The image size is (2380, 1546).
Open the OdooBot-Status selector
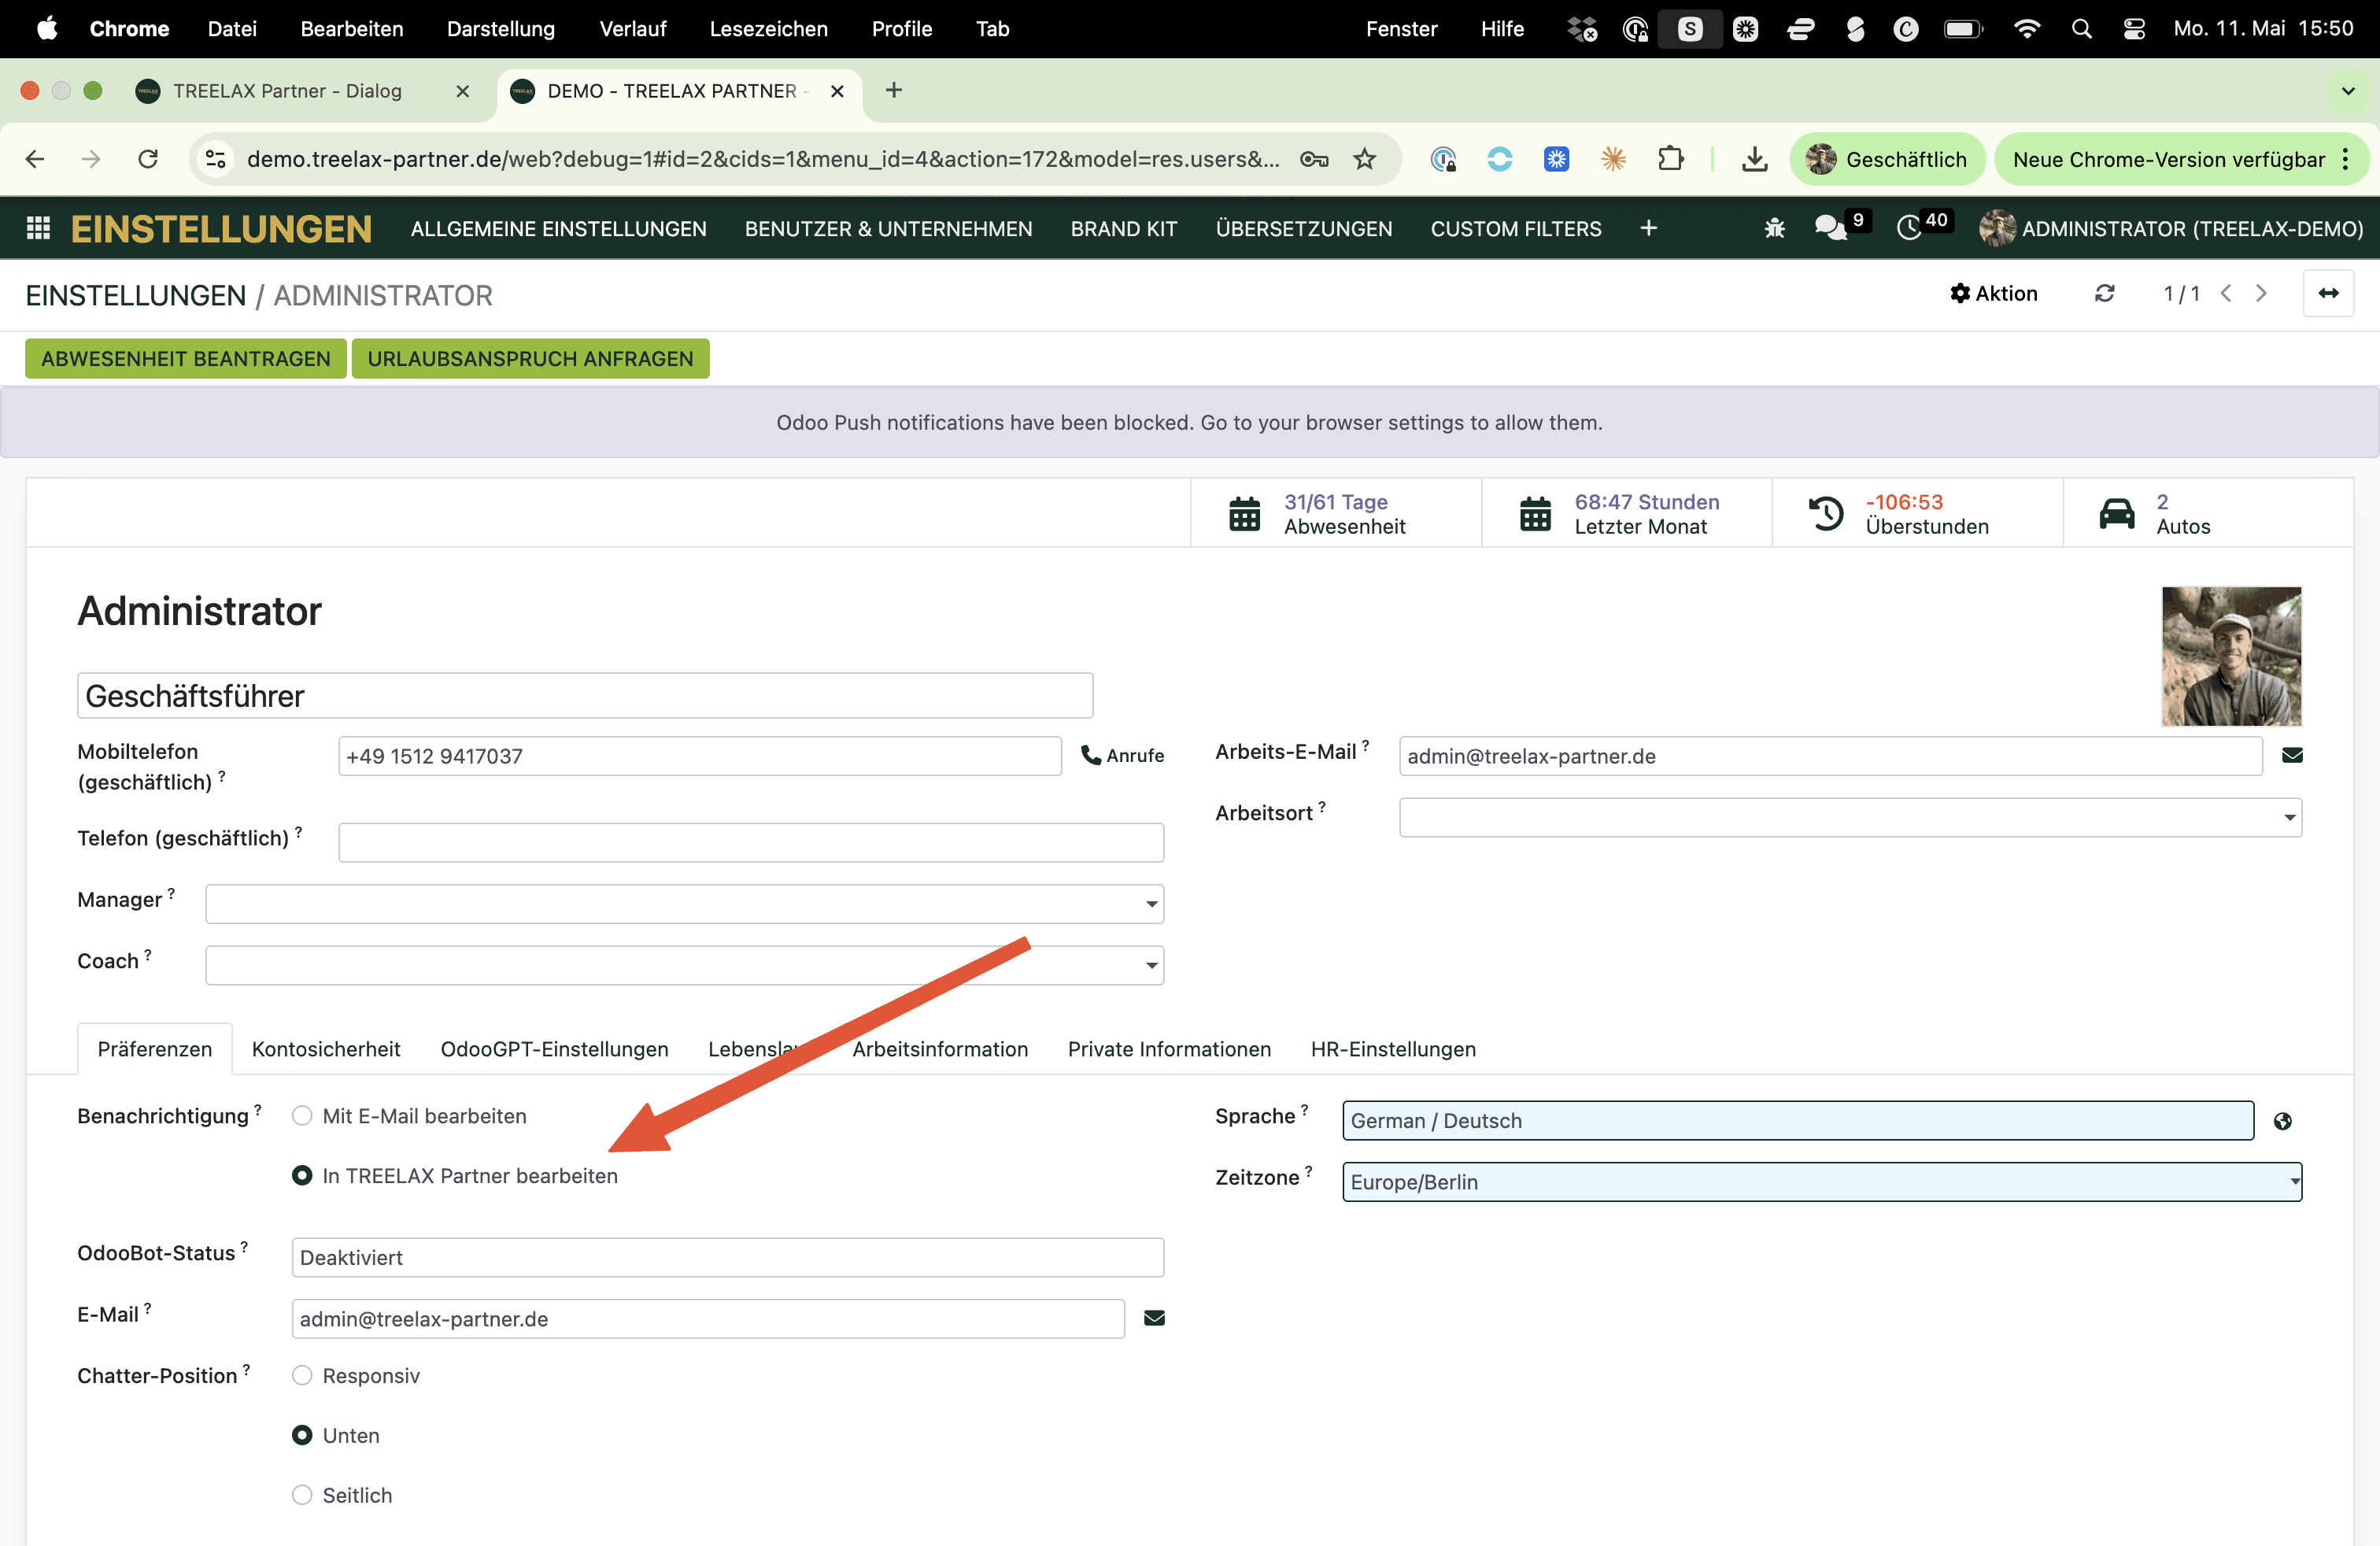click(x=728, y=1257)
